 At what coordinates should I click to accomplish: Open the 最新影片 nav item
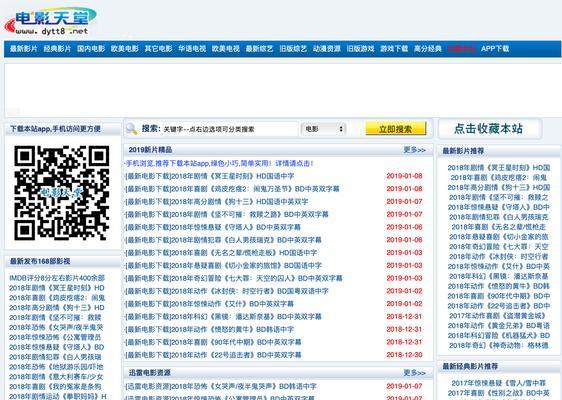click(x=24, y=49)
